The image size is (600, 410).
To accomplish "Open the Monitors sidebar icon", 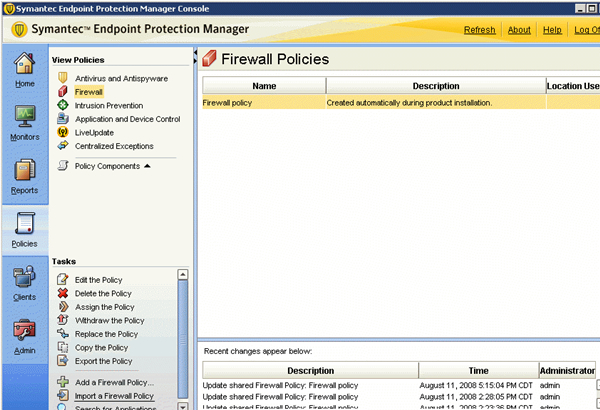I will pyautogui.click(x=24, y=122).
